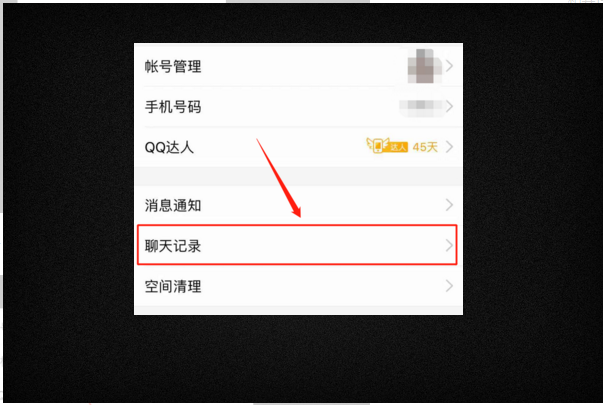Image resolution: width=603 pixels, height=405 pixels.
Task: Click the 消息通知 row chevron arrow
Action: point(449,205)
